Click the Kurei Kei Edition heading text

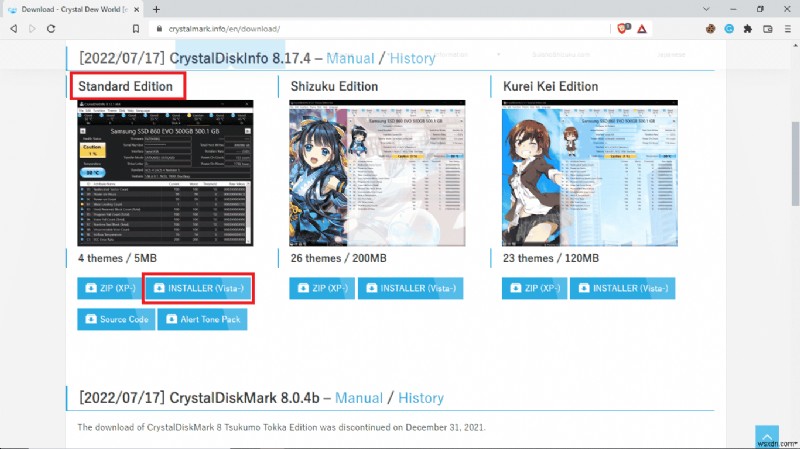551,86
